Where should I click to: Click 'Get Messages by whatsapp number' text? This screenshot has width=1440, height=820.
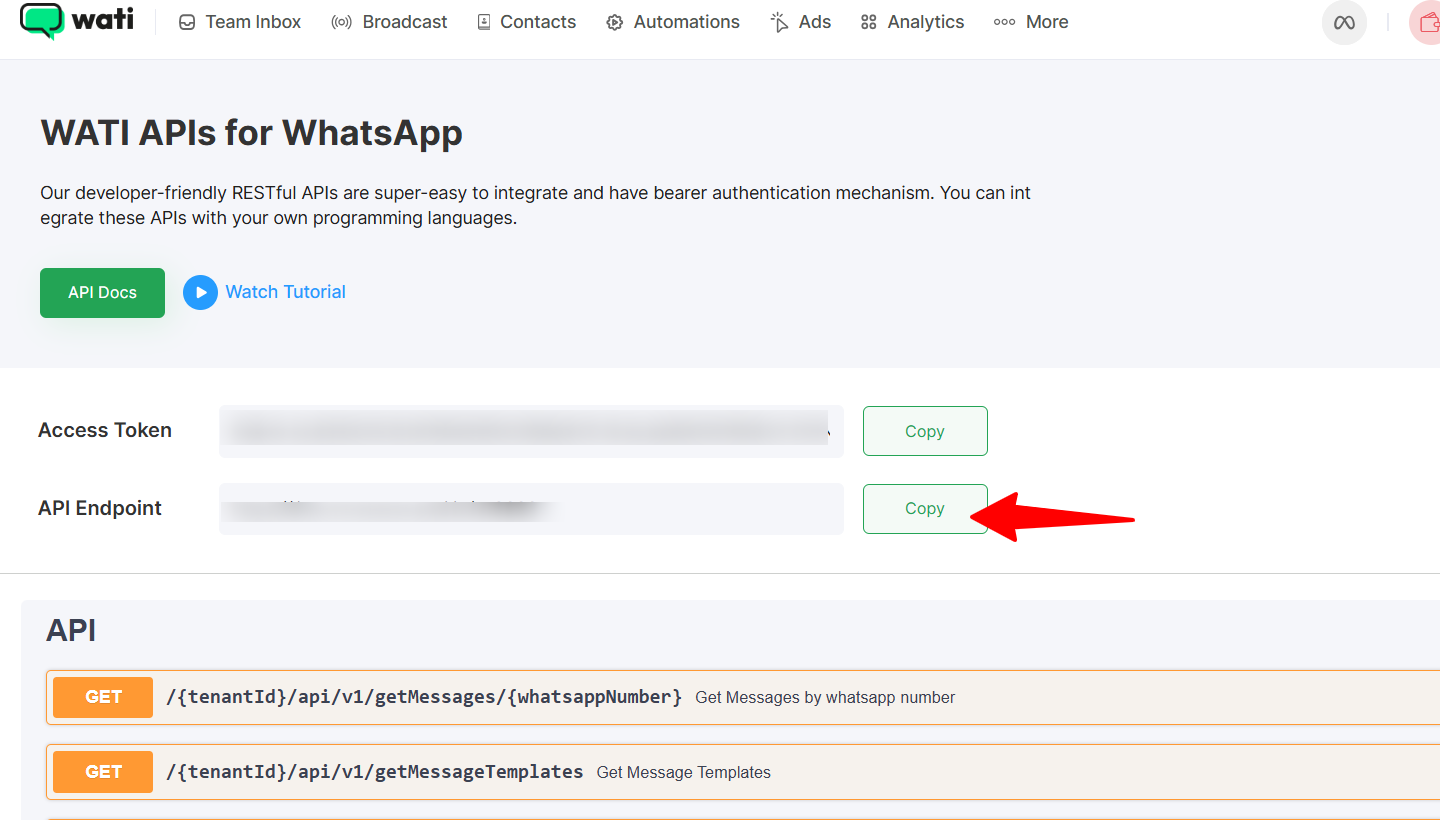click(825, 697)
